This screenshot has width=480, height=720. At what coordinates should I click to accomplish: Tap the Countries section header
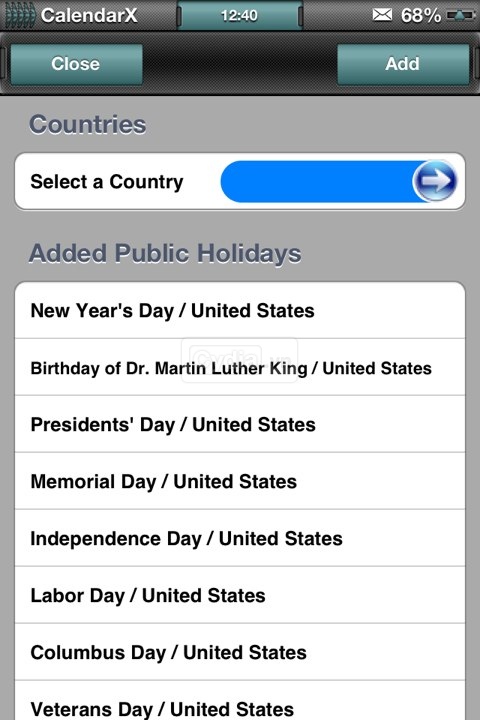(88, 124)
